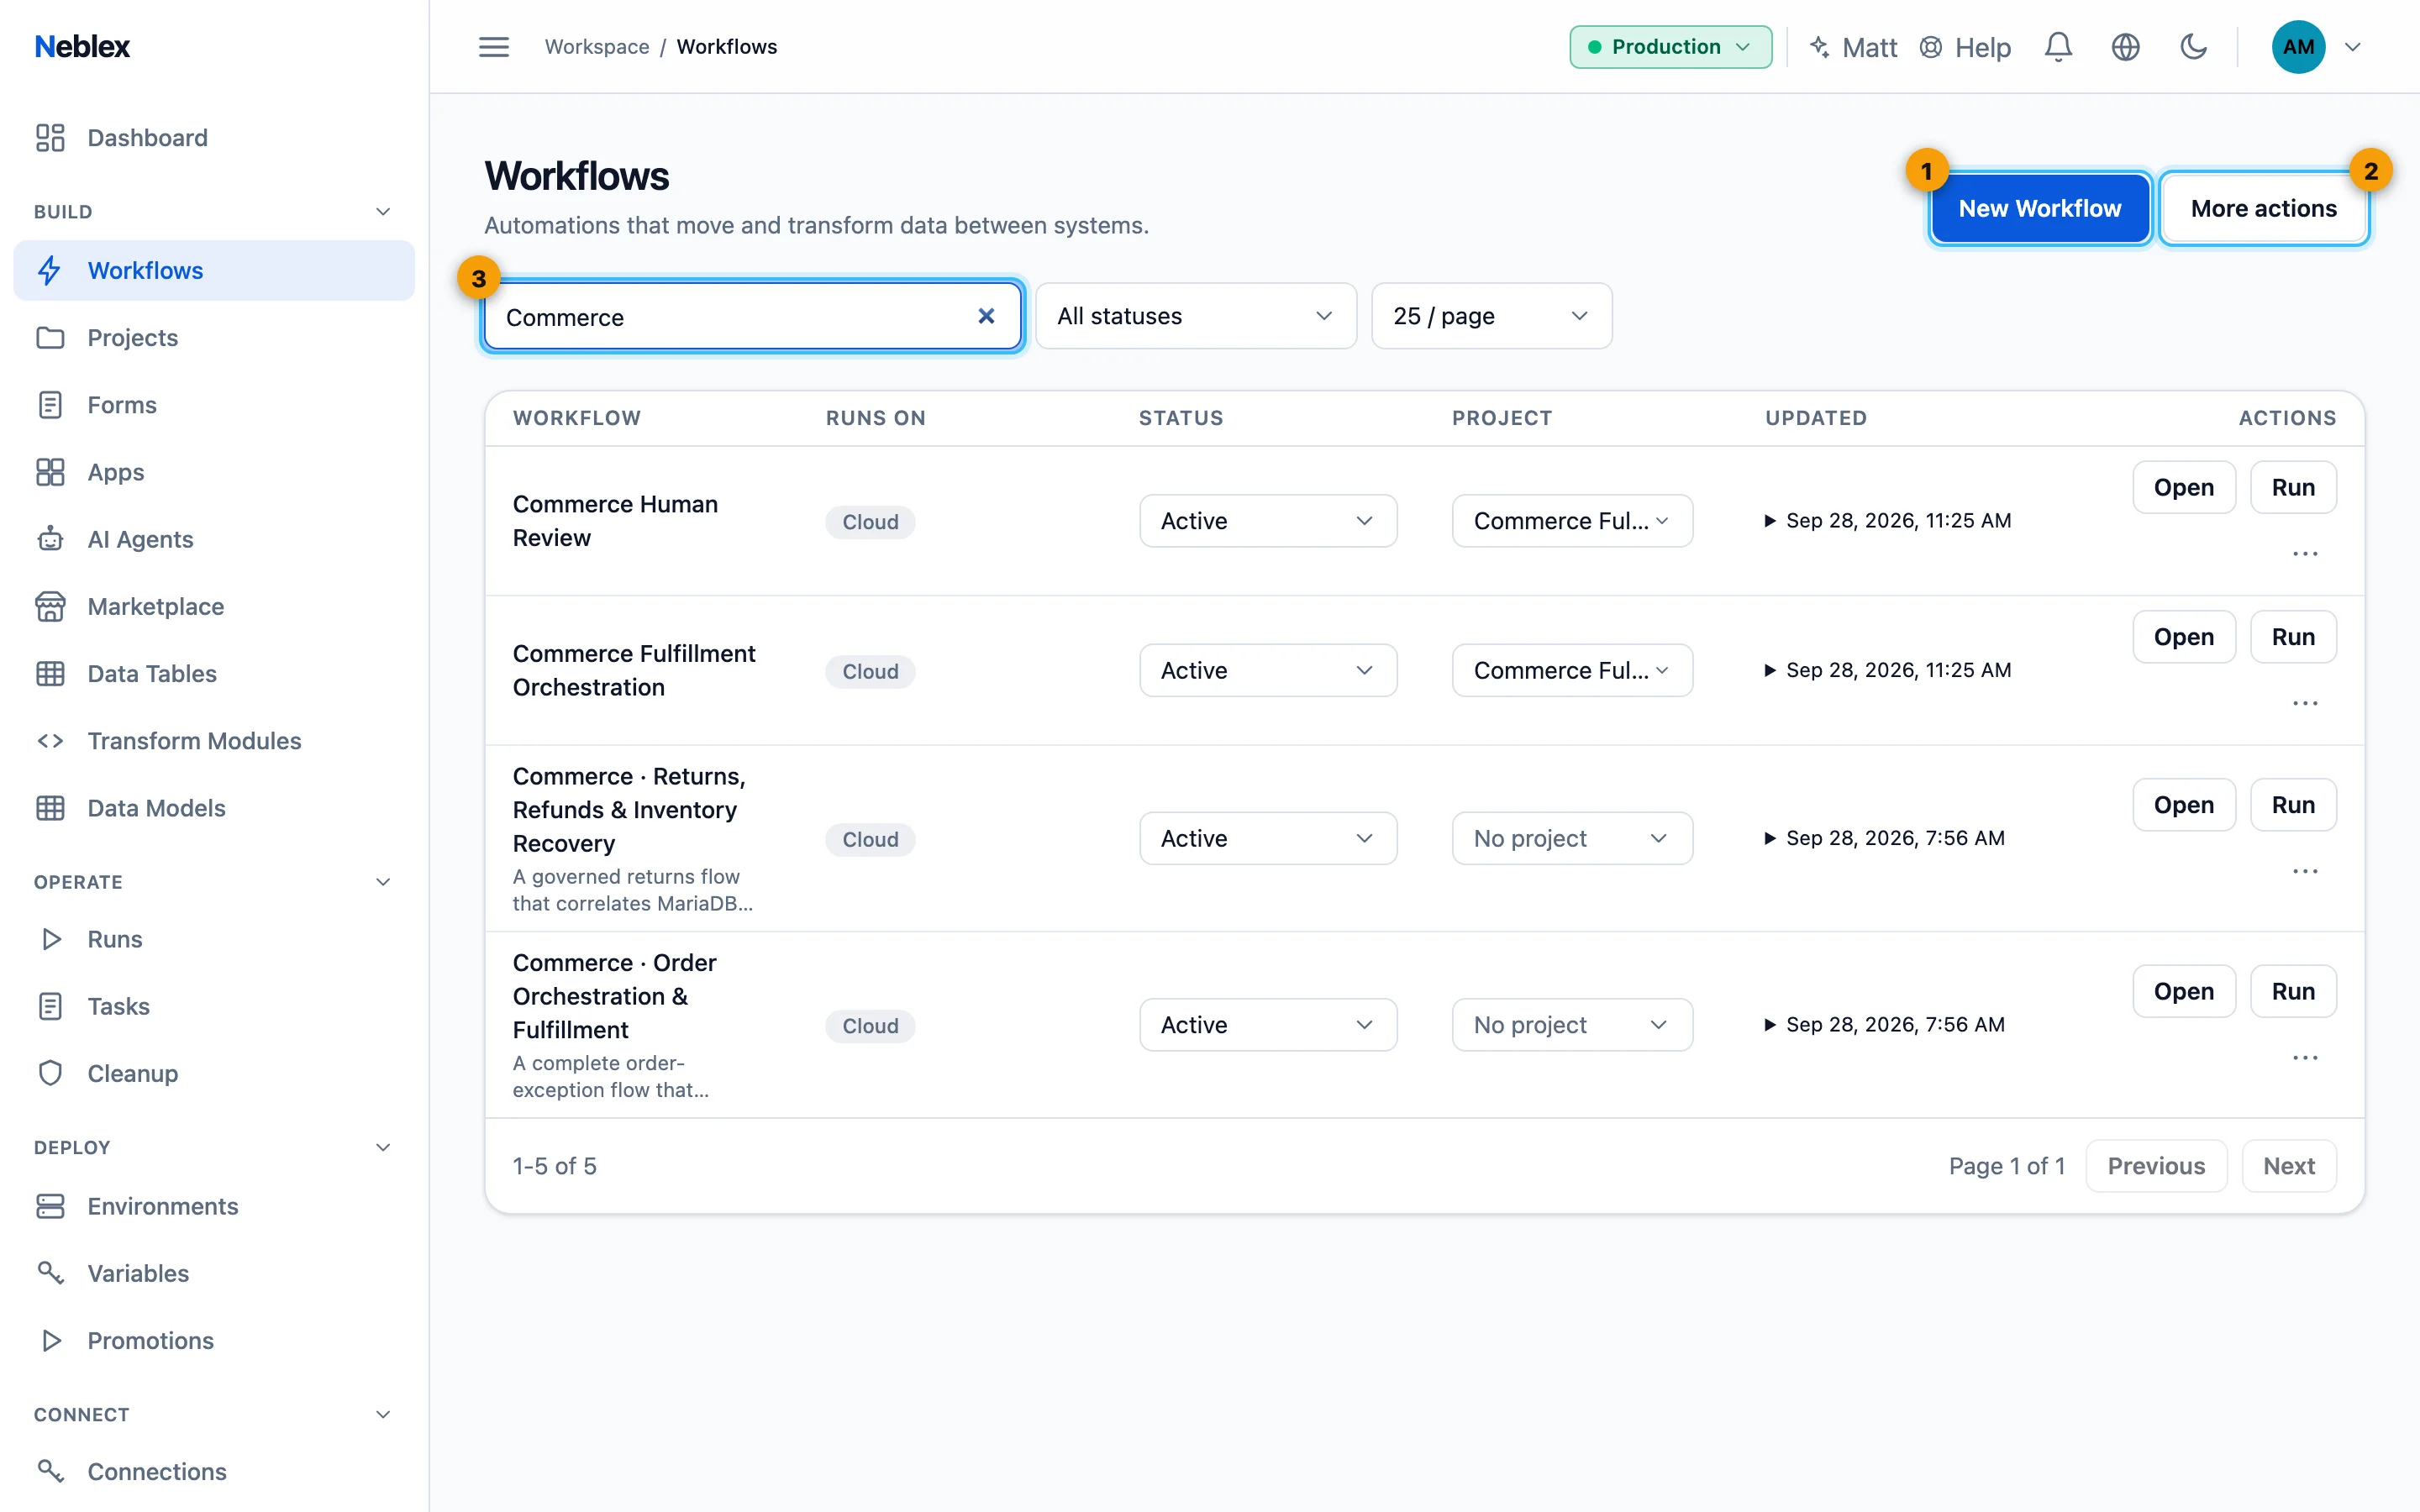
Task: Click the Workspace breadcrumb link
Action: (x=597, y=47)
